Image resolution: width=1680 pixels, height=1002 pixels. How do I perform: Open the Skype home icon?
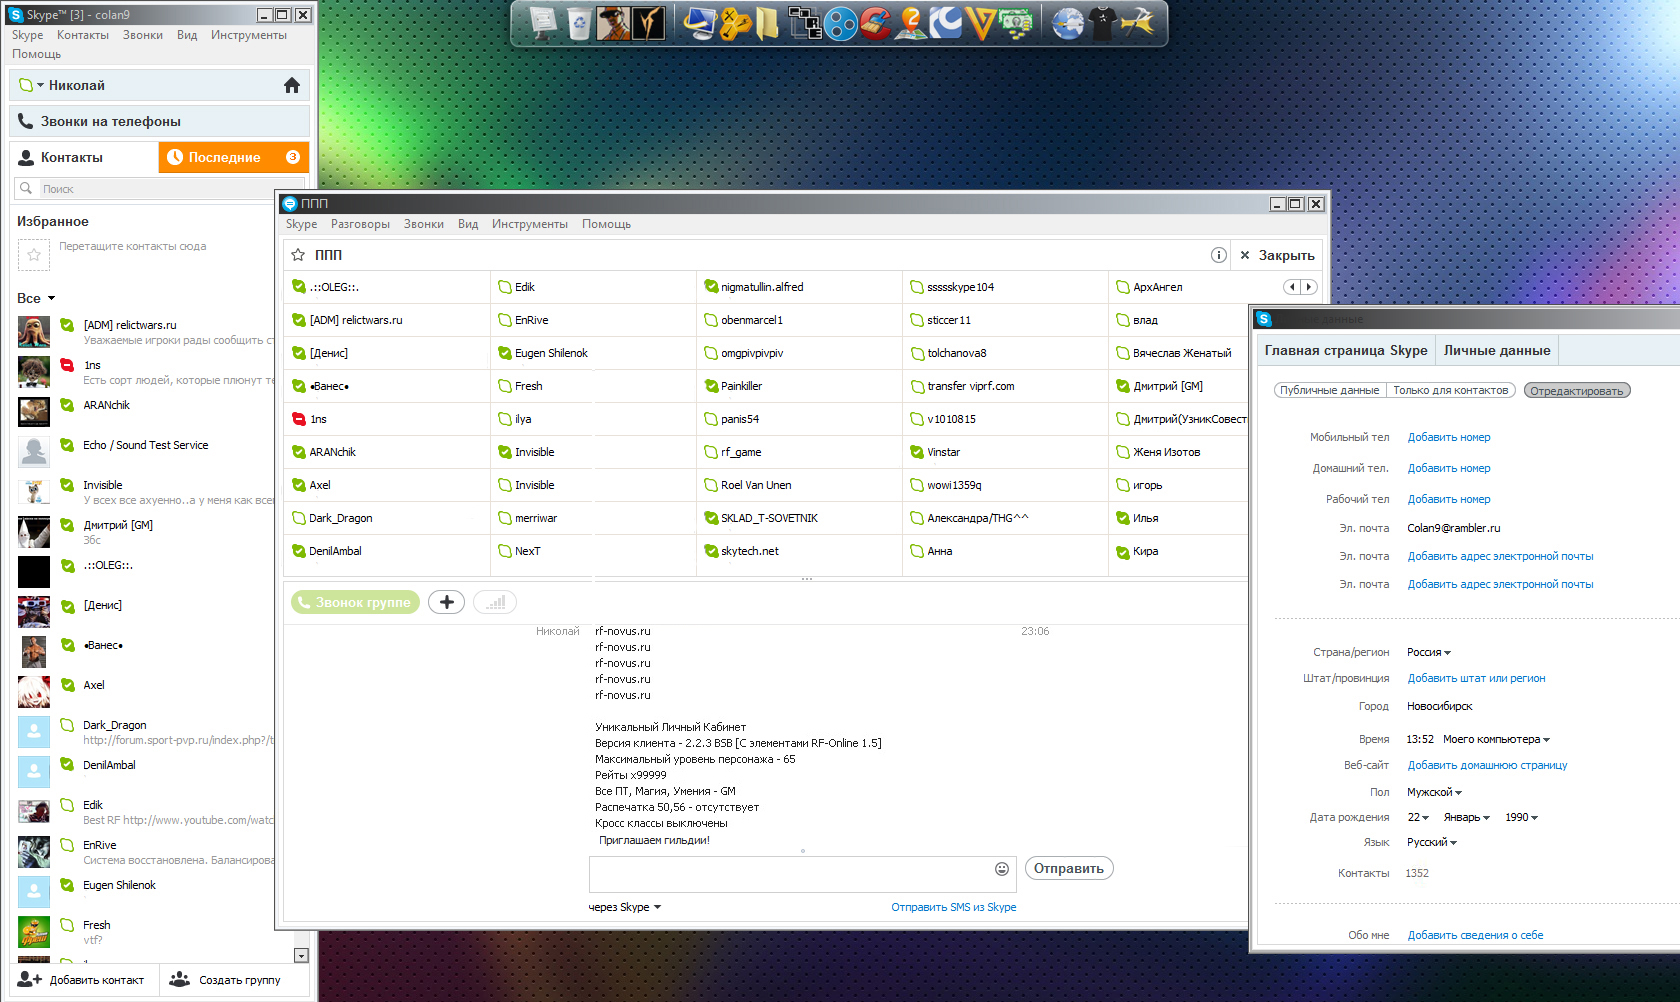coord(292,85)
